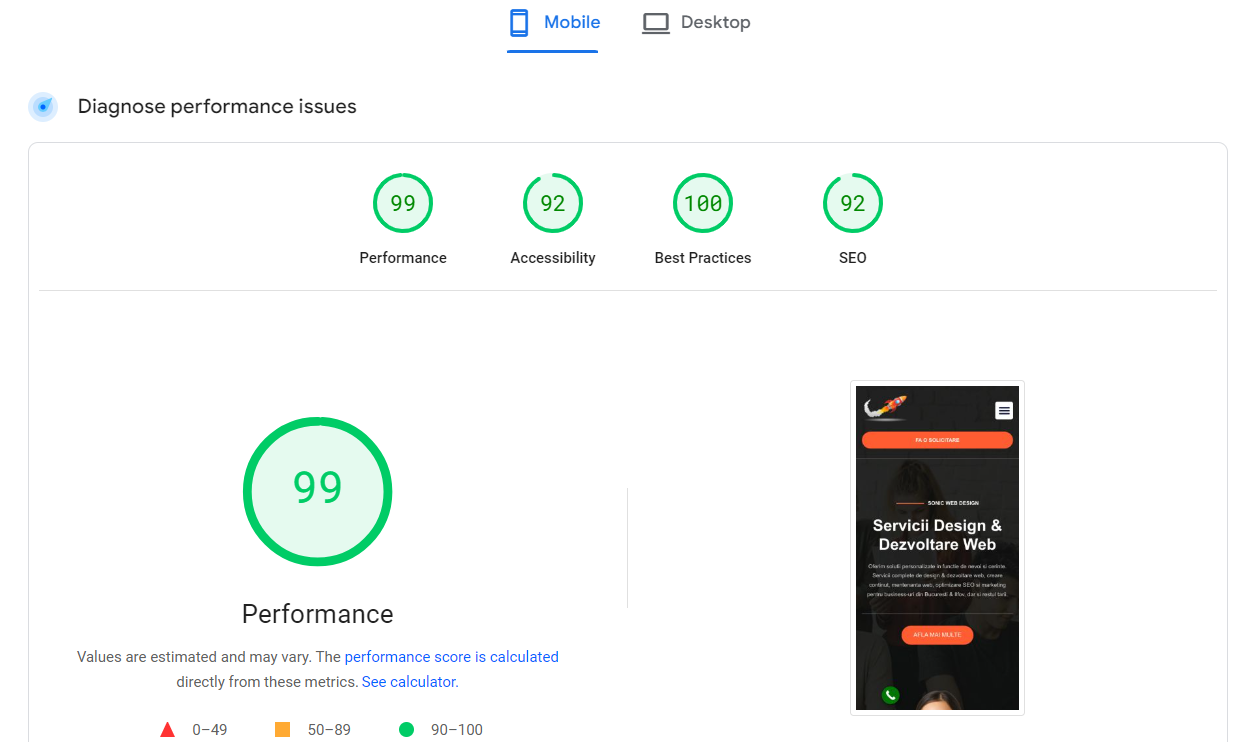This screenshot has width=1255, height=742.
Task: Click the rocket logo in site preview
Action: coord(885,407)
